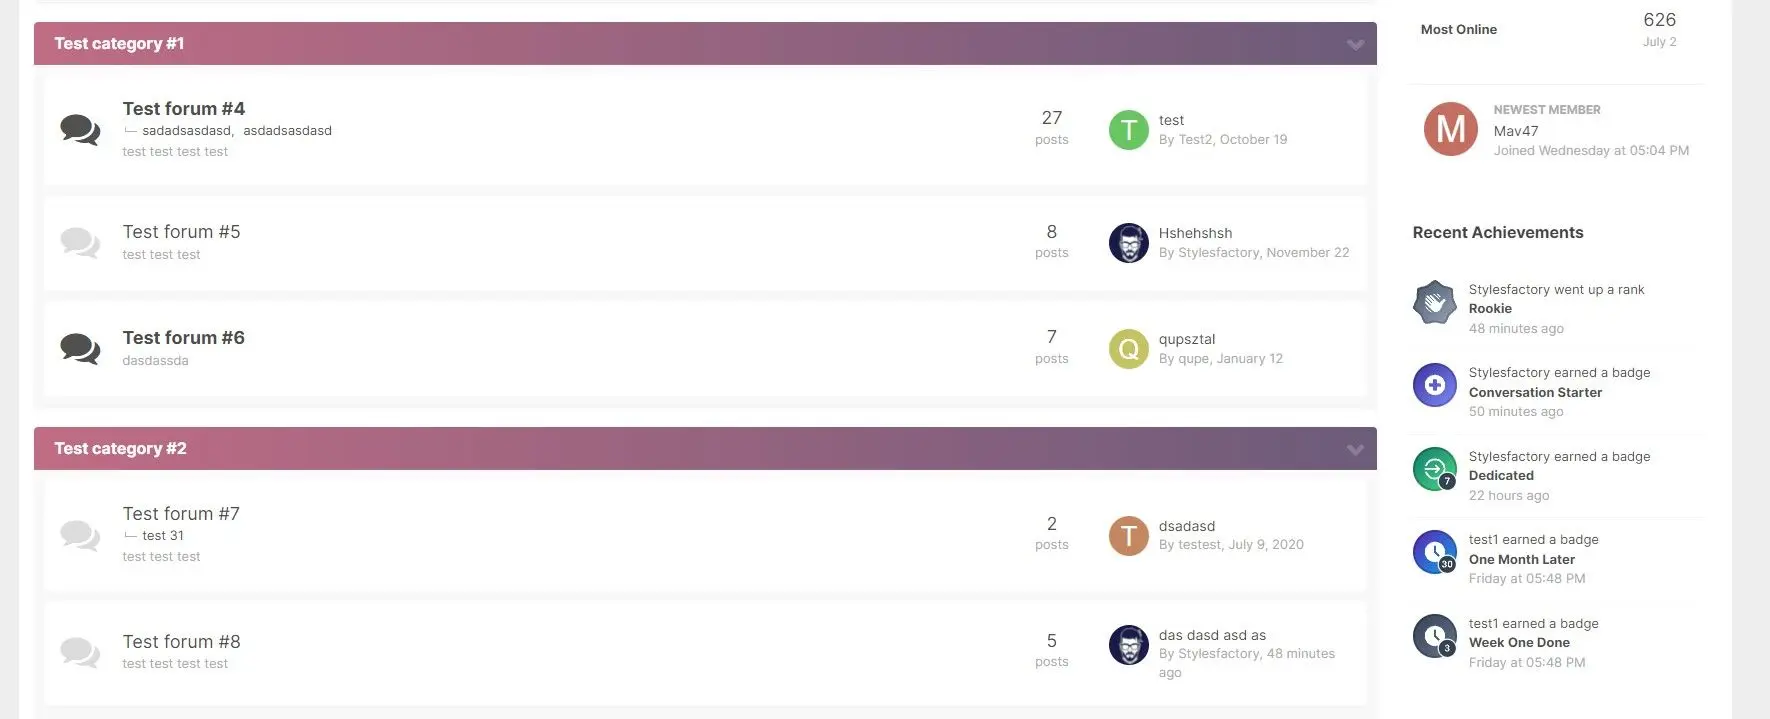Open the das dasd asd as topic
Viewport: 1770px width, 719px height.
tap(1212, 635)
